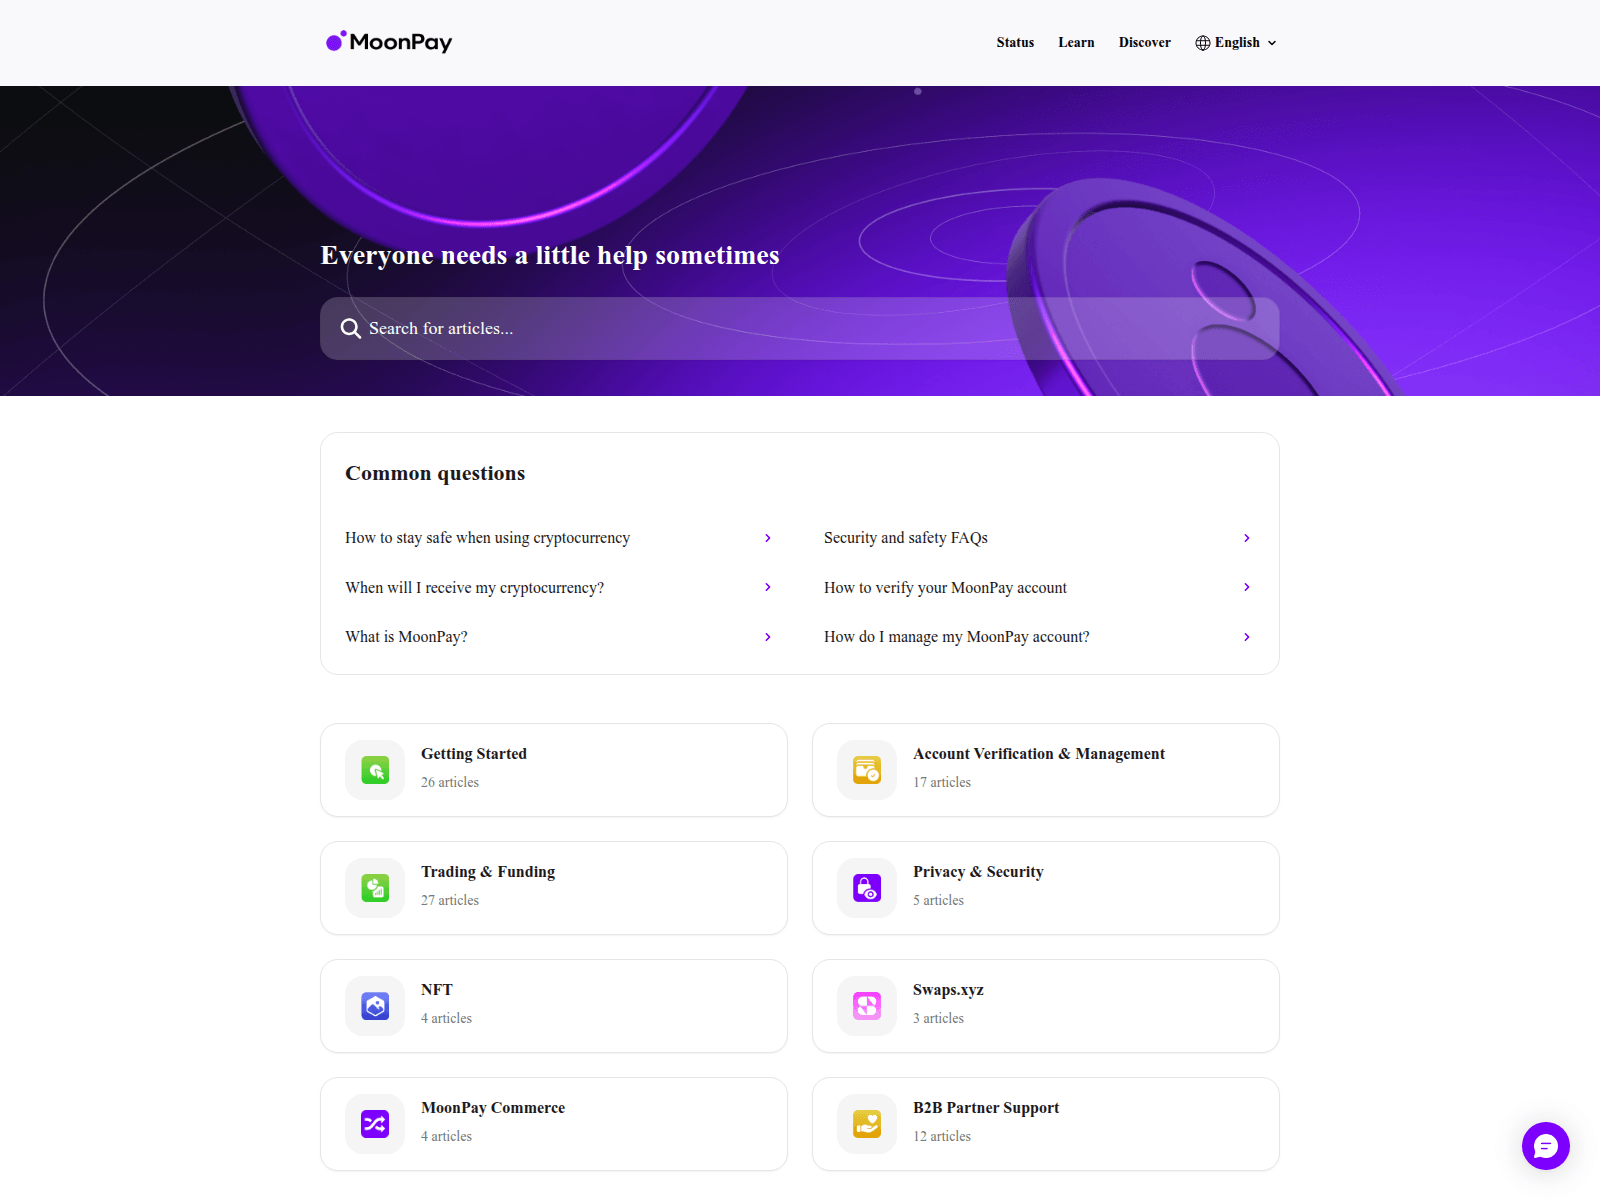Click the Account Verification & Management icon
Image resolution: width=1600 pixels, height=1200 pixels.
(x=867, y=770)
